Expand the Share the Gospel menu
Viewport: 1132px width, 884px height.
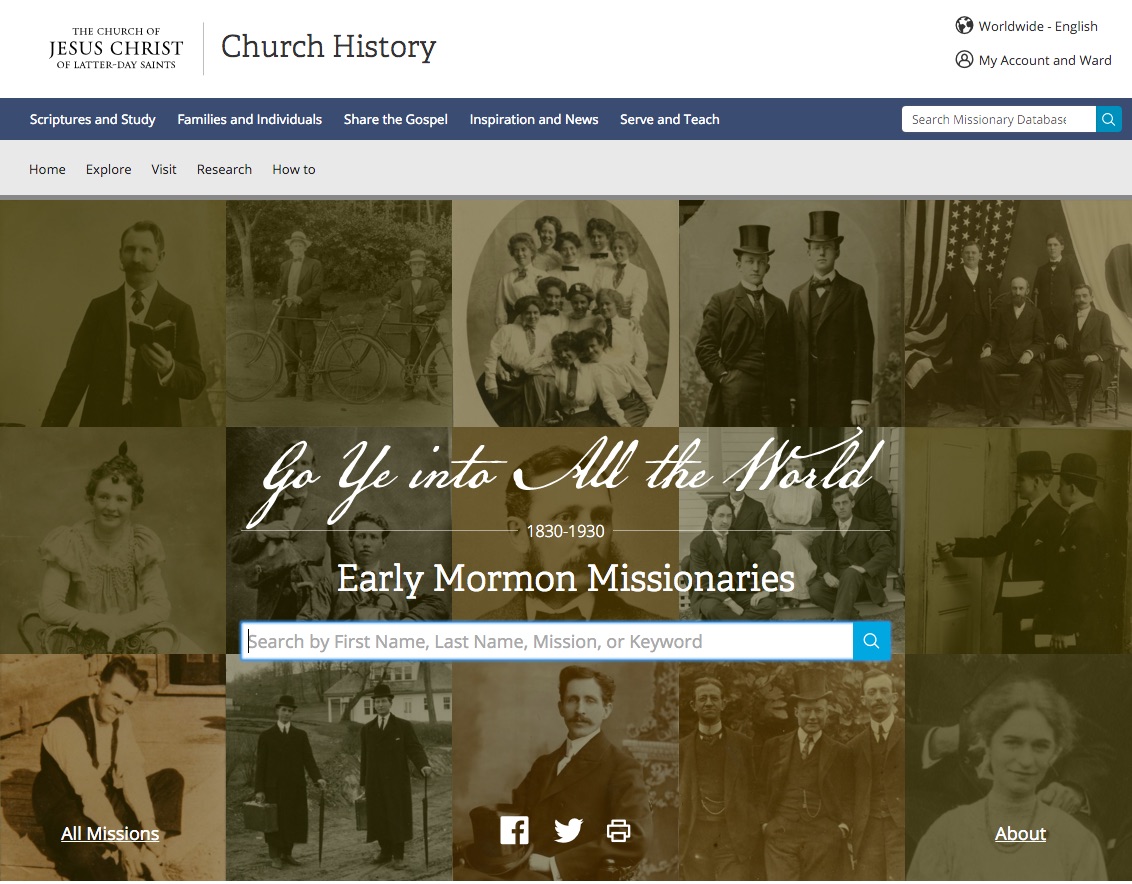coord(396,119)
